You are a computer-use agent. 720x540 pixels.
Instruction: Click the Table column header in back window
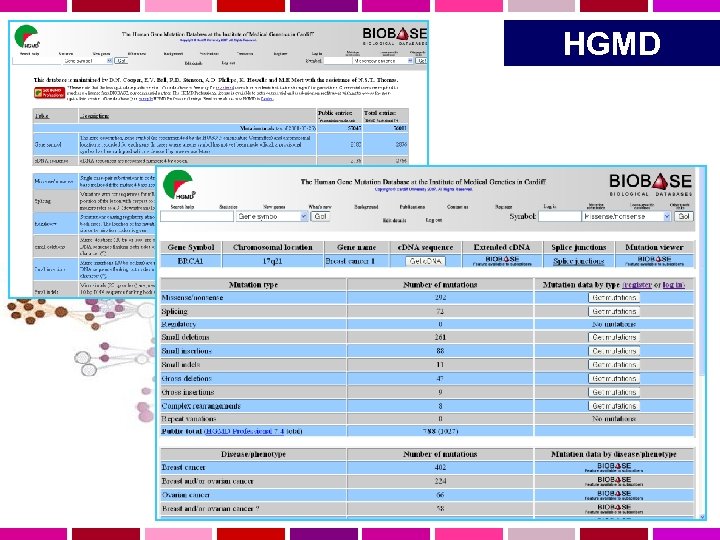(x=42, y=116)
